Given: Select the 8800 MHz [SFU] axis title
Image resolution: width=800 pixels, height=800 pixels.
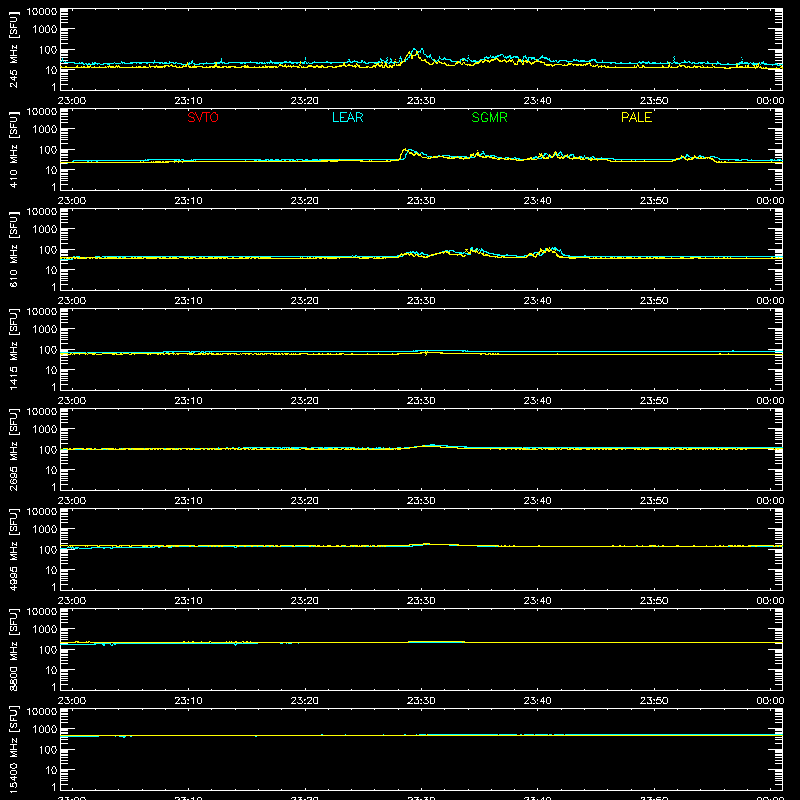Looking at the screenshot, I should coord(13,649).
